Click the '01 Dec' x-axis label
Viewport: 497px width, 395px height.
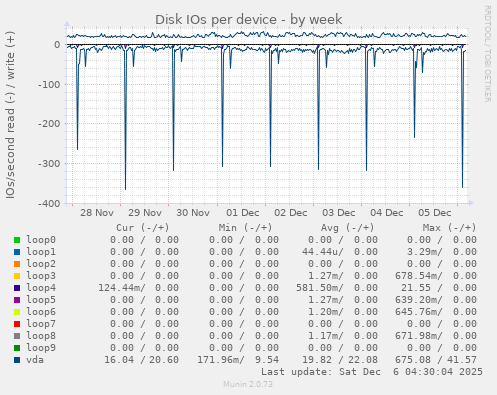click(x=243, y=213)
